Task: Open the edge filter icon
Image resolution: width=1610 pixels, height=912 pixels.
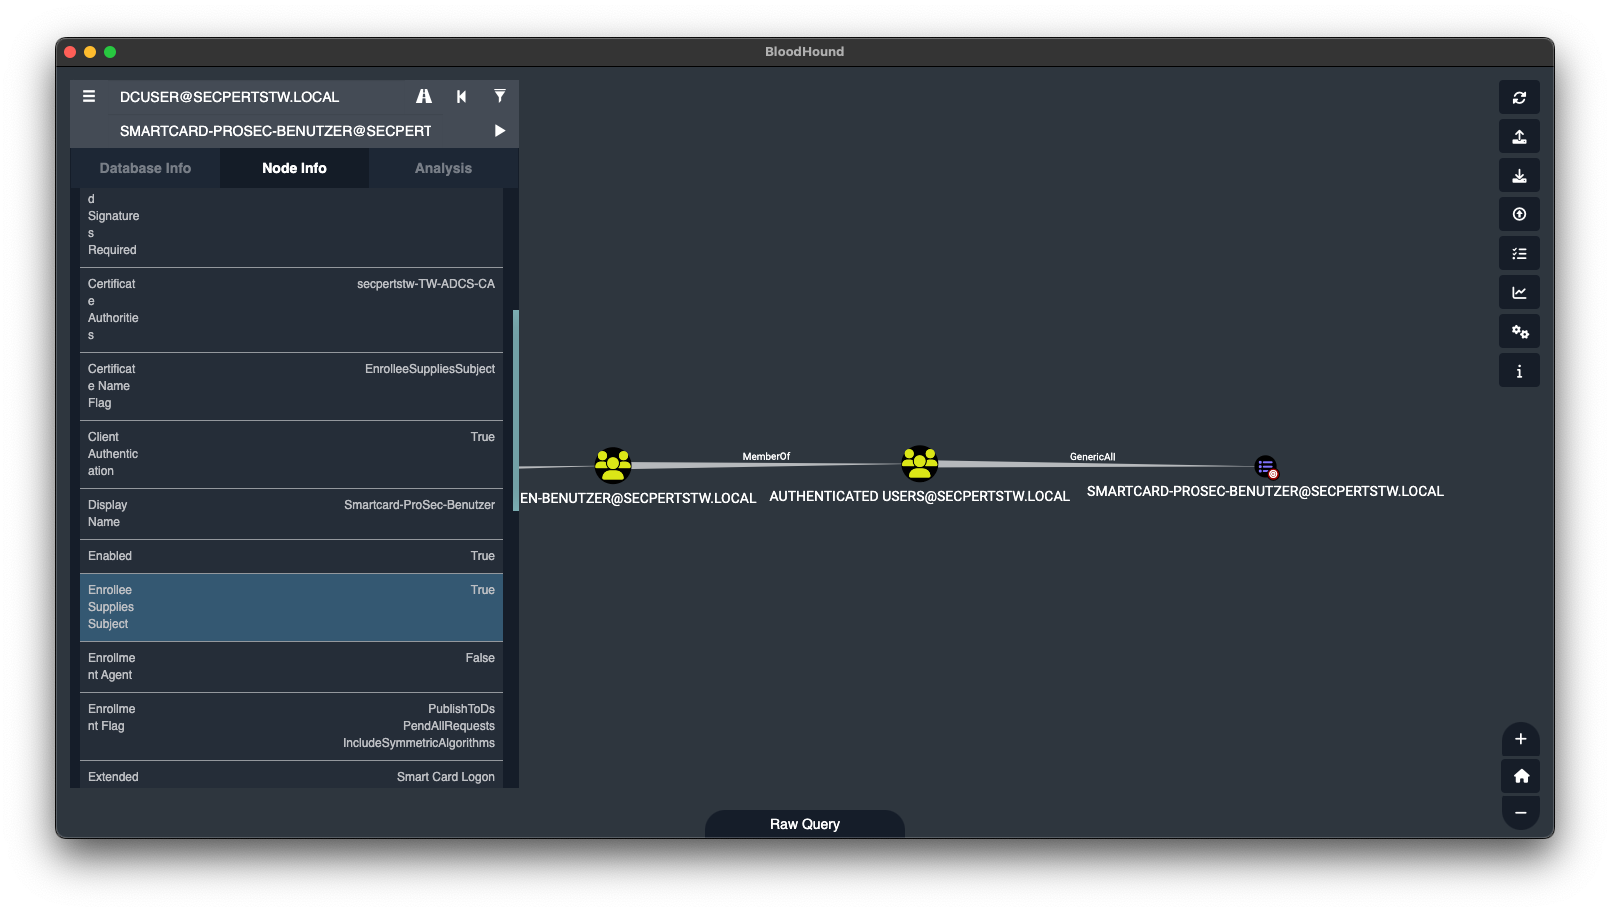Action: click(499, 96)
